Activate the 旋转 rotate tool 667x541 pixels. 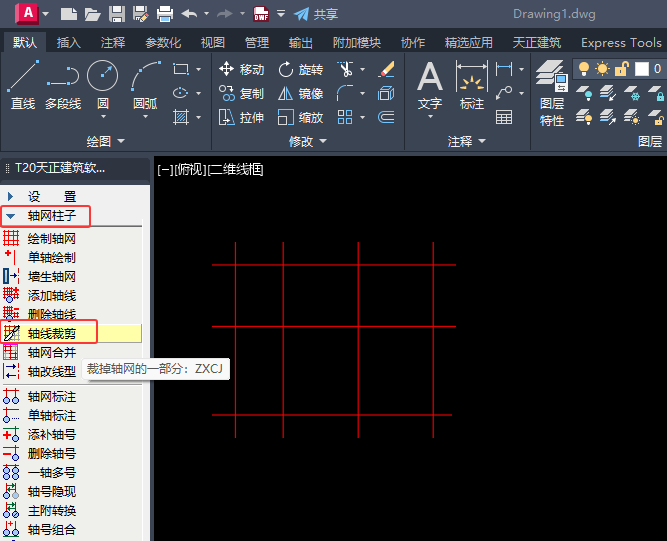click(300, 69)
